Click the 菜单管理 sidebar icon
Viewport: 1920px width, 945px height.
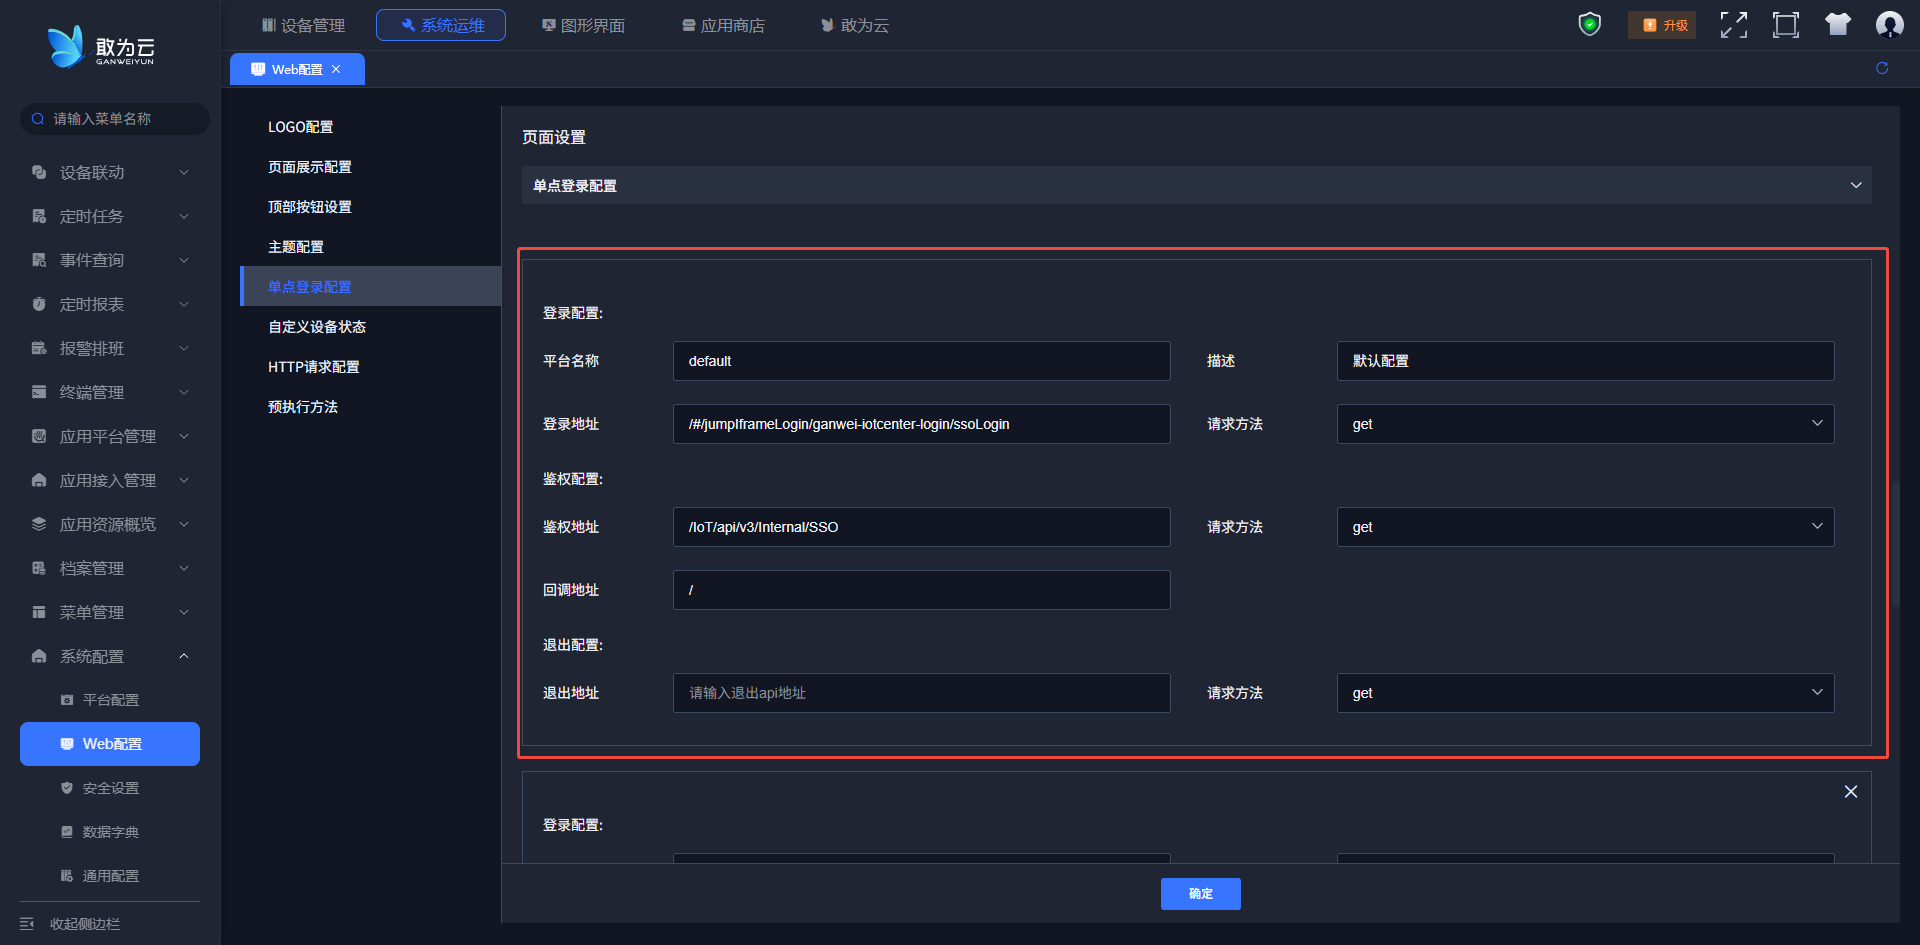click(x=39, y=612)
